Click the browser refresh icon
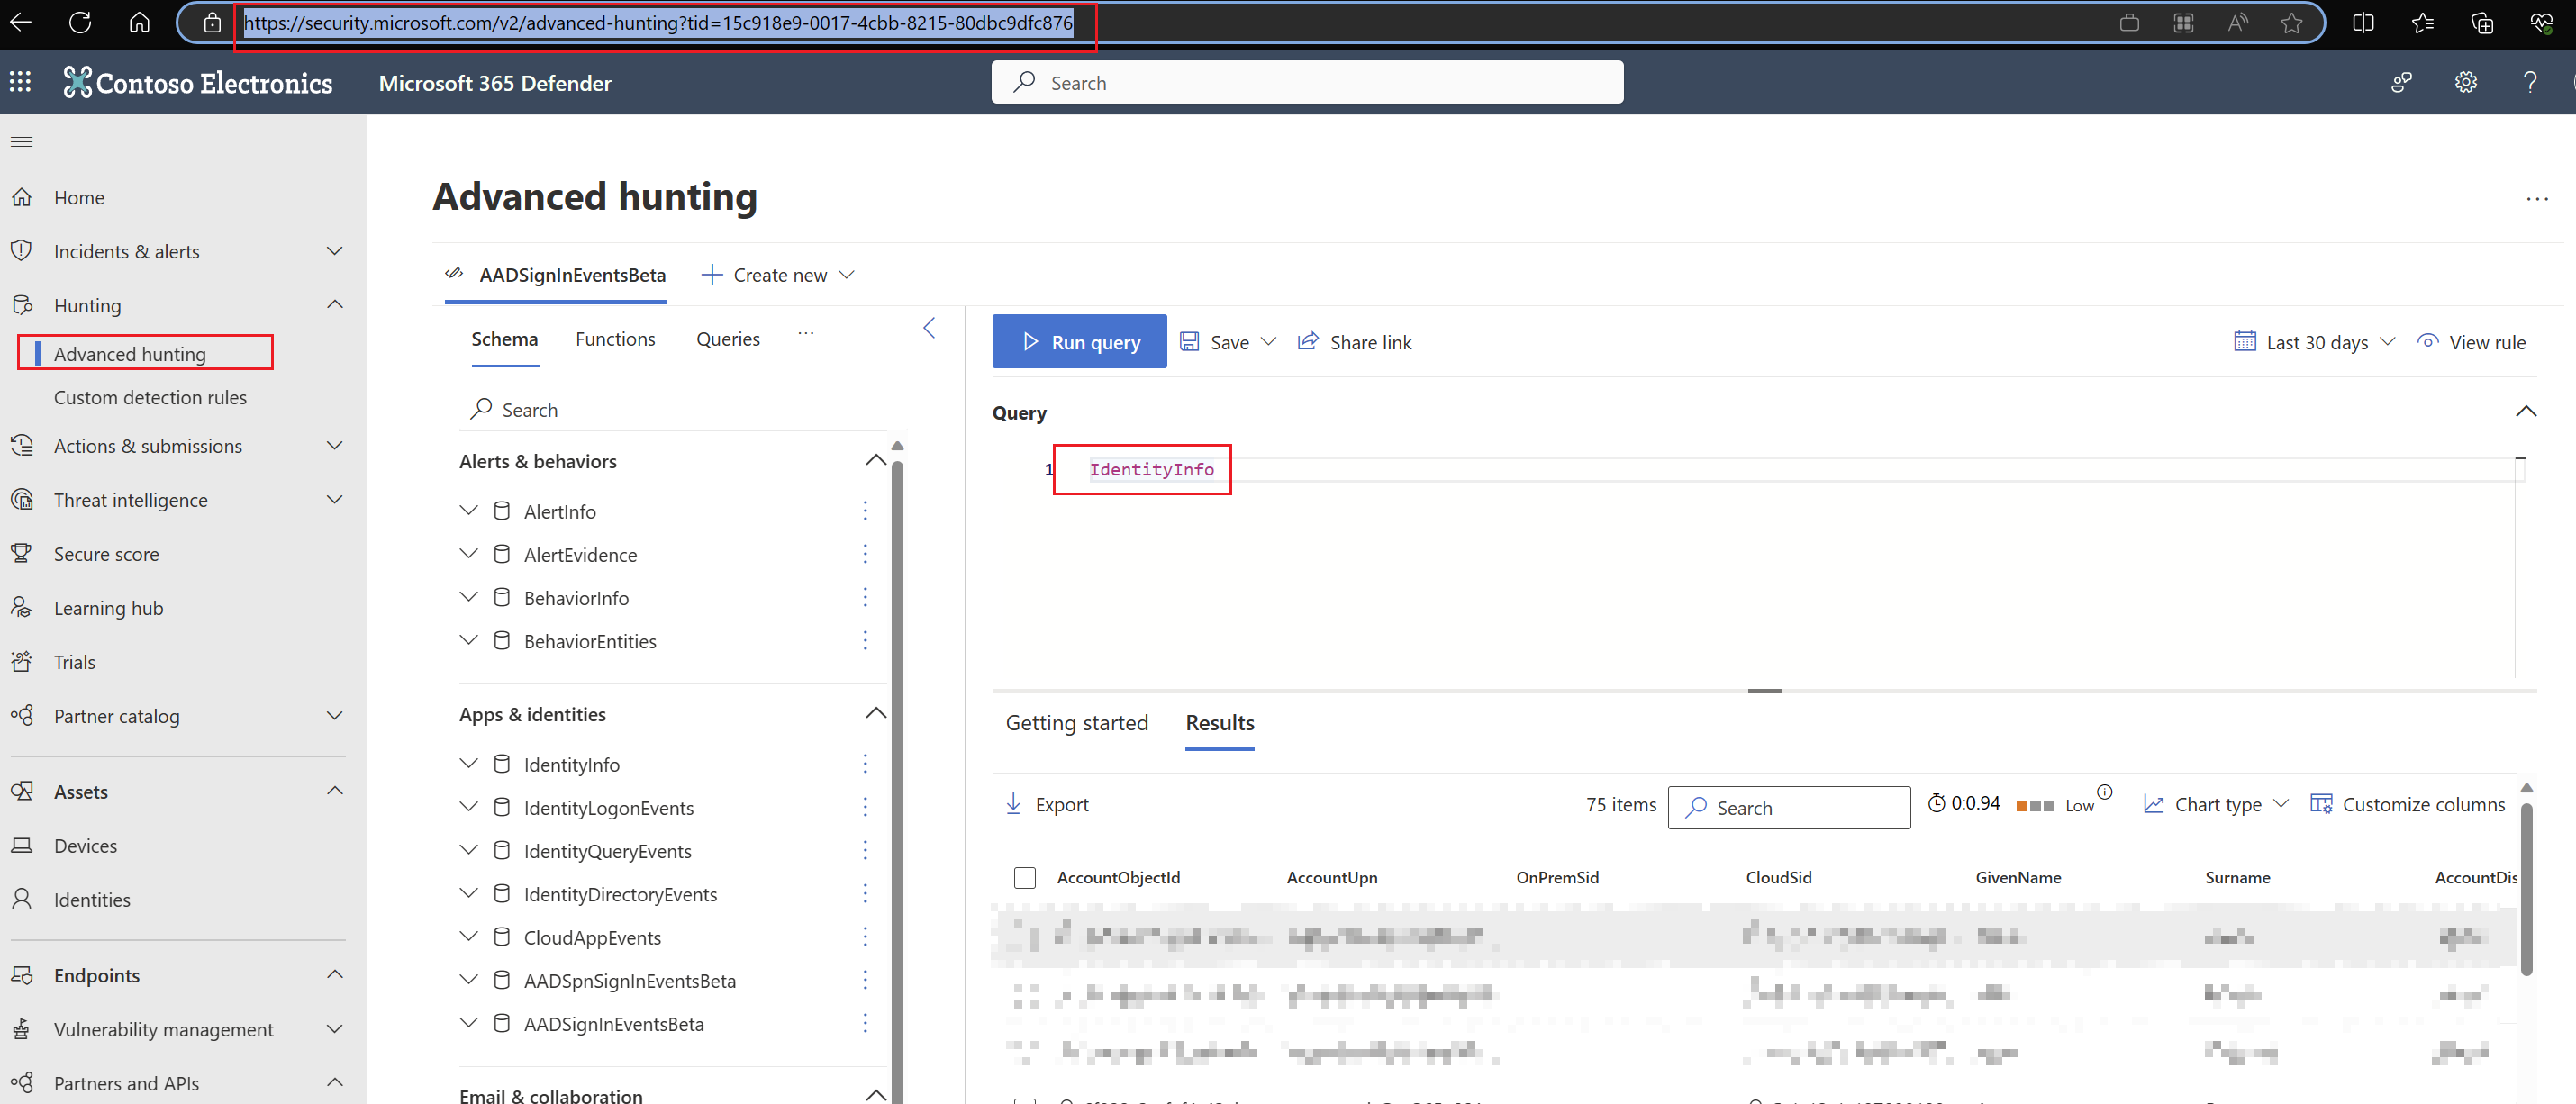This screenshot has width=2576, height=1104. pyautogui.click(x=80, y=23)
